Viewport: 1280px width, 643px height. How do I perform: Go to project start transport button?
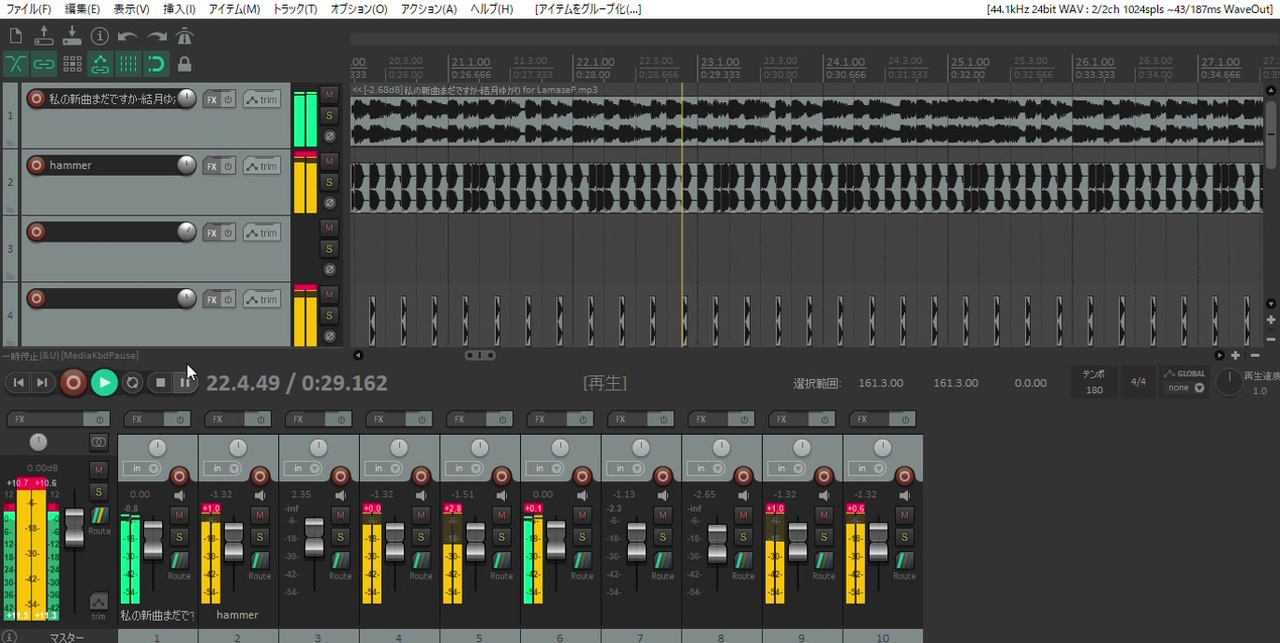(18, 382)
